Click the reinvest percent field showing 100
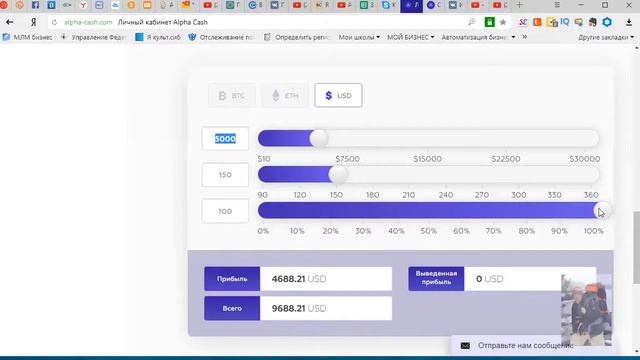Viewport: 640px width, 360px height. point(225,211)
